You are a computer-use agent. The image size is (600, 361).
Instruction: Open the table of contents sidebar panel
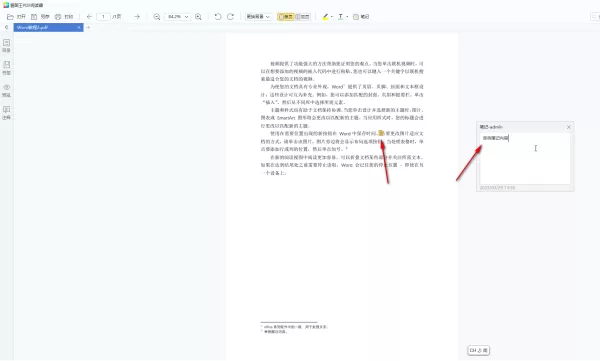pyautogui.click(x=7, y=45)
